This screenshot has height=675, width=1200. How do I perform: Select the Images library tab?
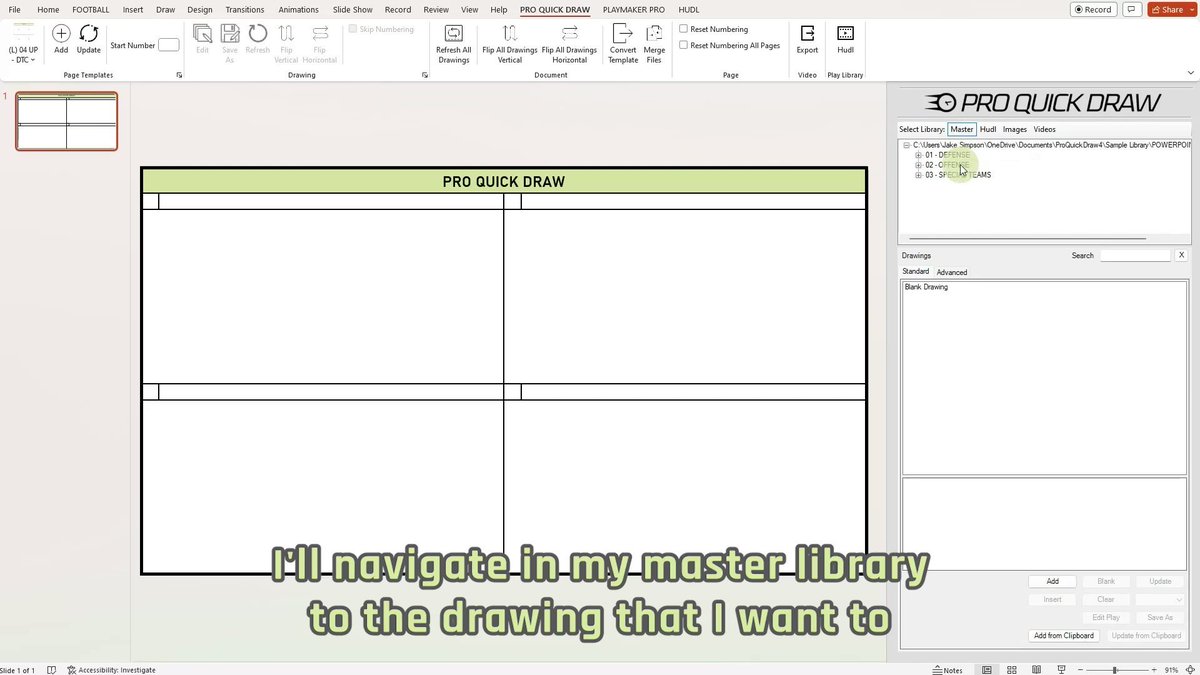[1015, 129]
